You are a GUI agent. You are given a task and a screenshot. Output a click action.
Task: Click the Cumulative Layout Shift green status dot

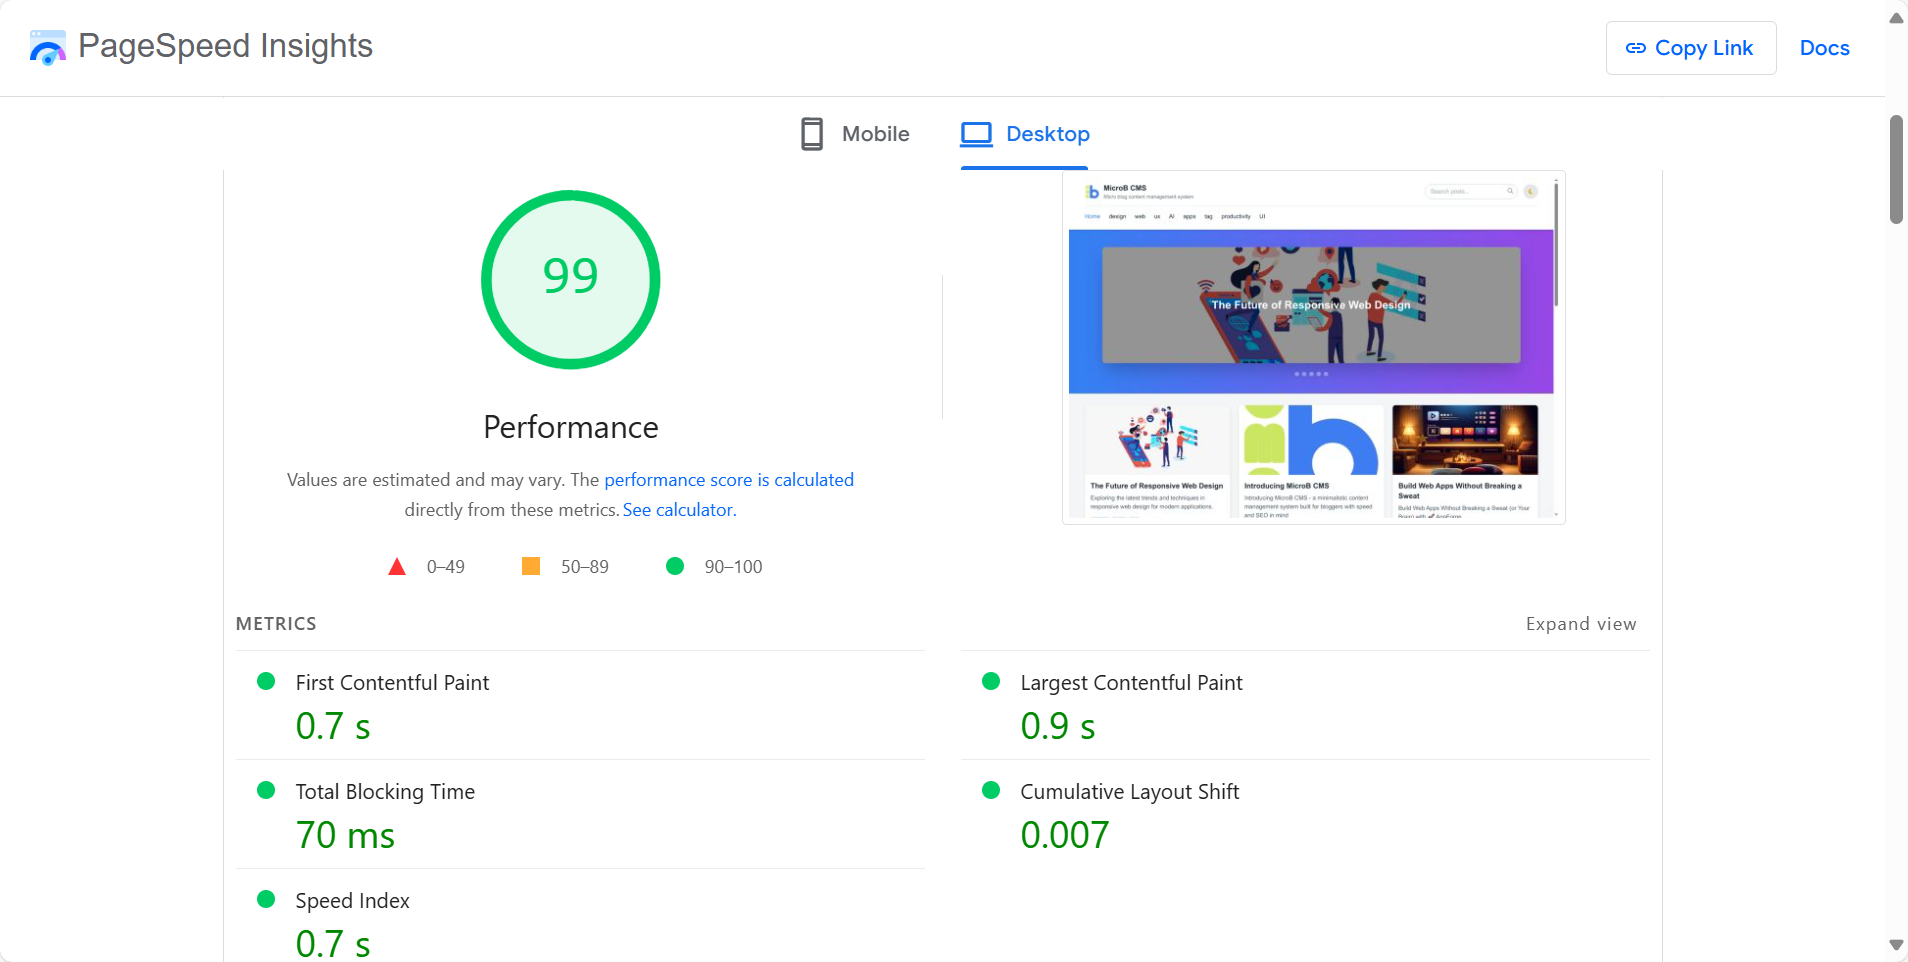pyautogui.click(x=991, y=791)
